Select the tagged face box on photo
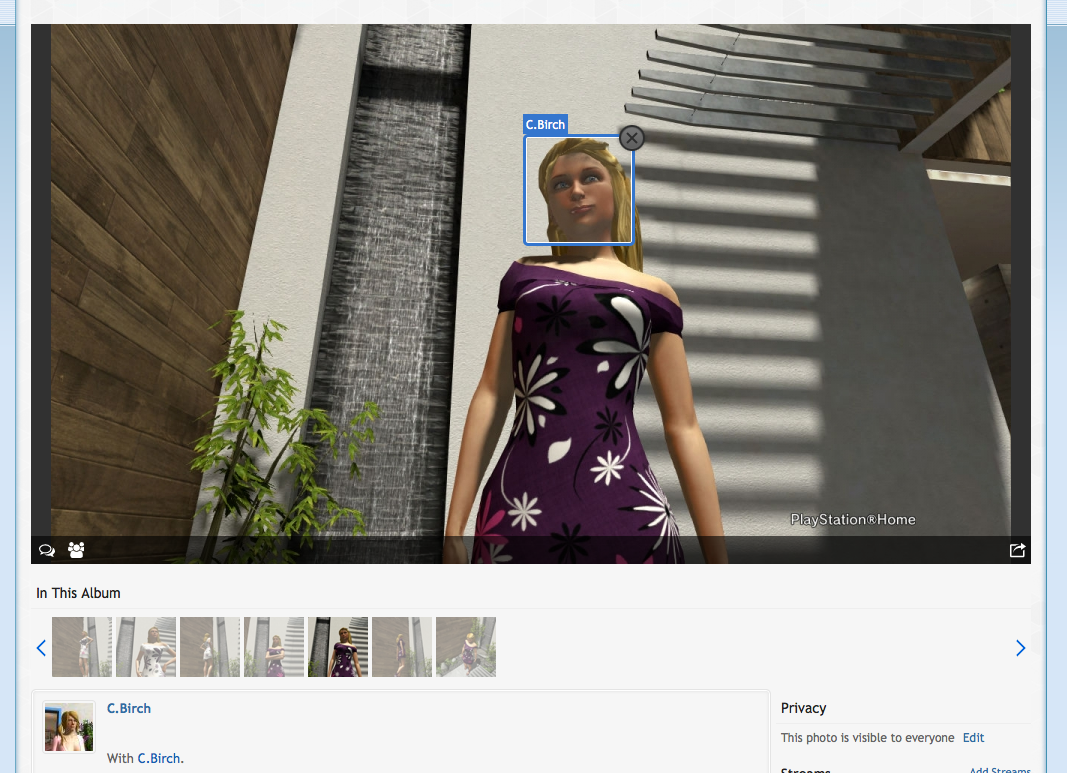Image resolution: width=1067 pixels, height=773 pixels. coord(578,190)
